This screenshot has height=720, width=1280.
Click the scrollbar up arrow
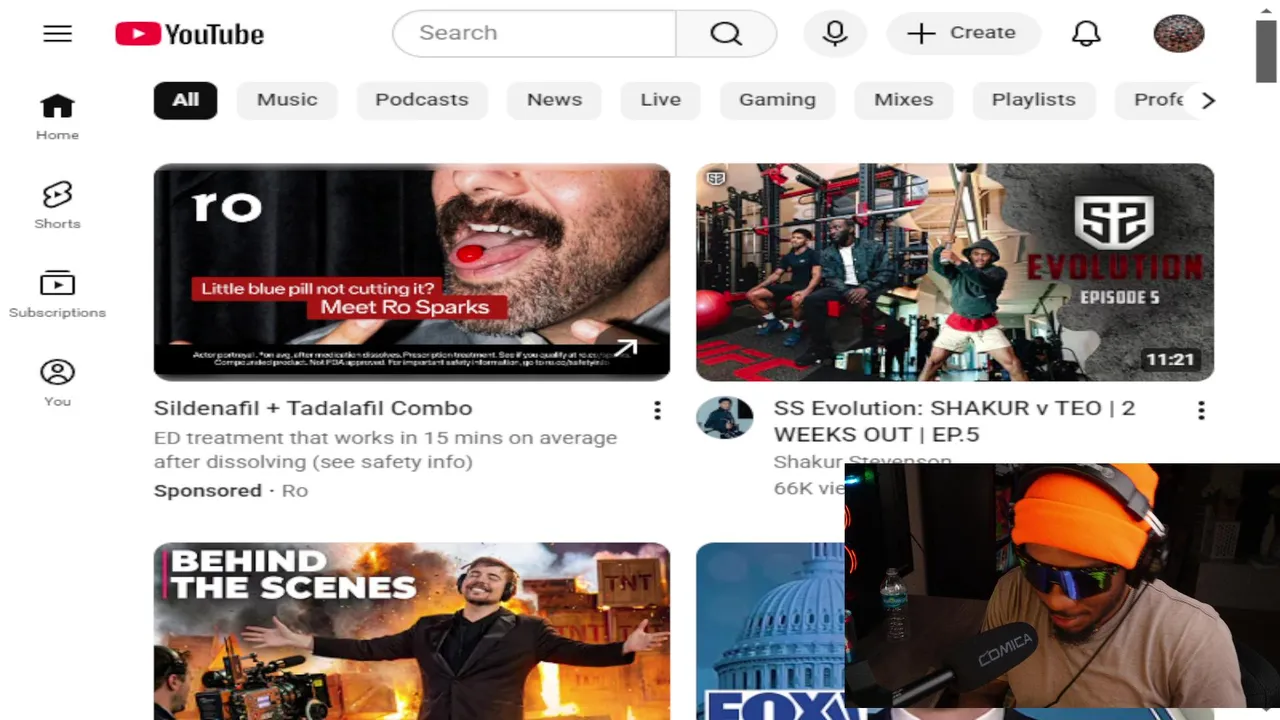[x=1266, y=10]
